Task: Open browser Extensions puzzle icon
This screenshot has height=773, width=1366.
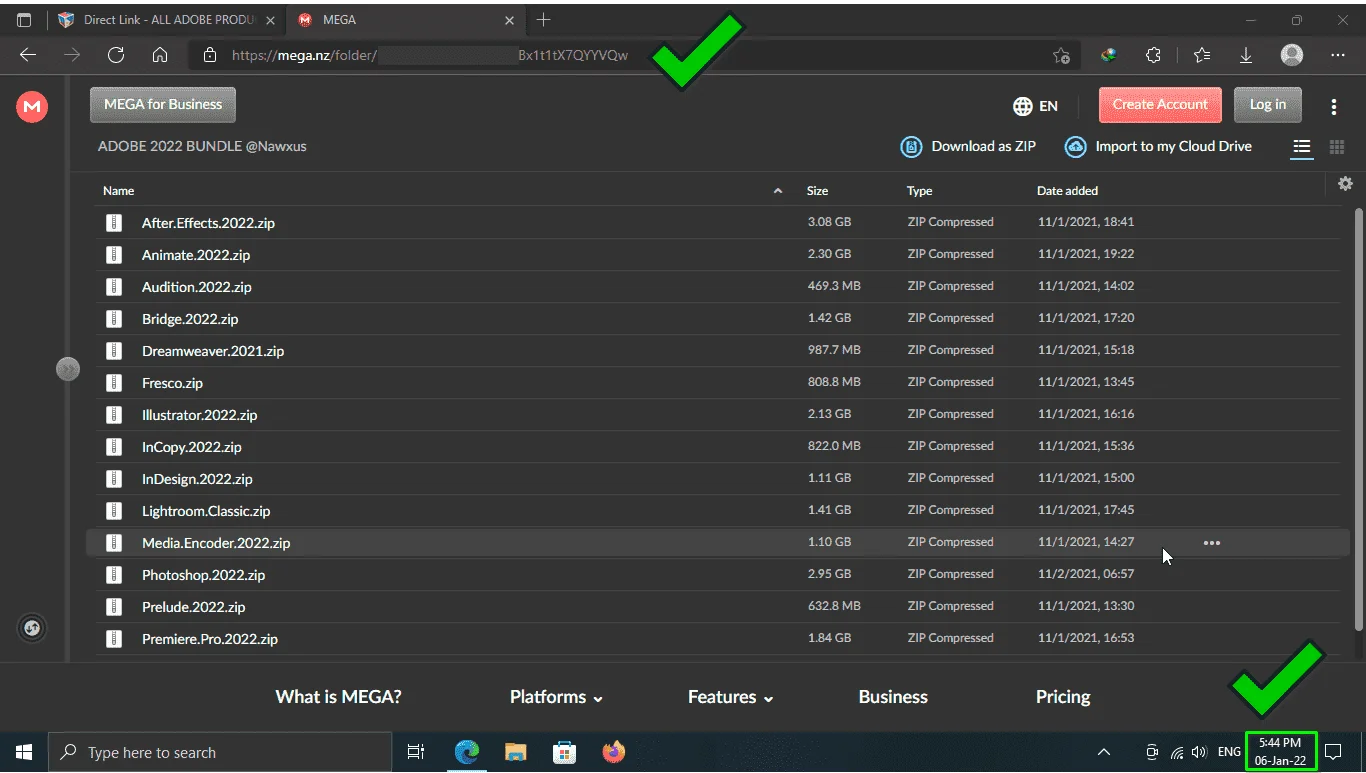Action: pyautogui.click(x=1153, y=56)
